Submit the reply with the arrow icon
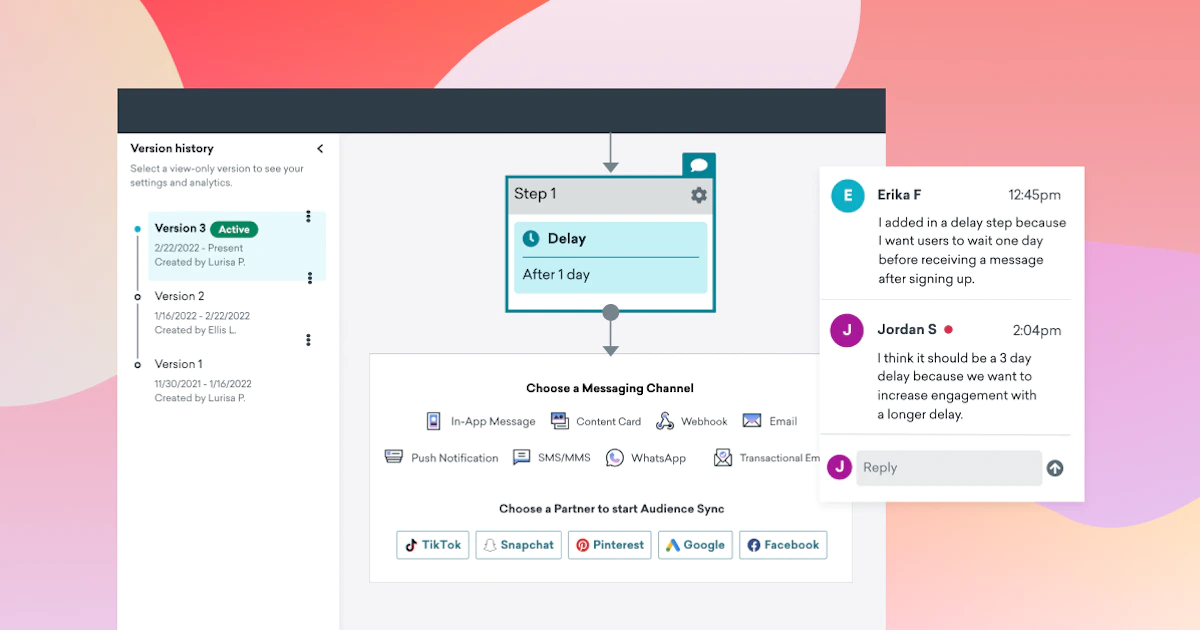Screen dimensions: 1200x630 pos(1055,467)
